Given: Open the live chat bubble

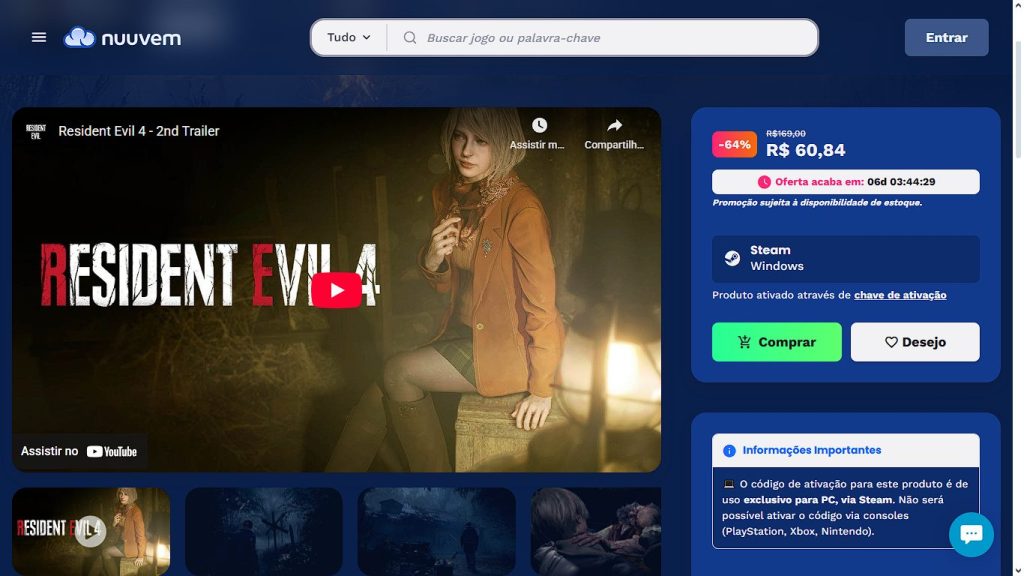Looking at the screenshot, I should click(970, 534).
